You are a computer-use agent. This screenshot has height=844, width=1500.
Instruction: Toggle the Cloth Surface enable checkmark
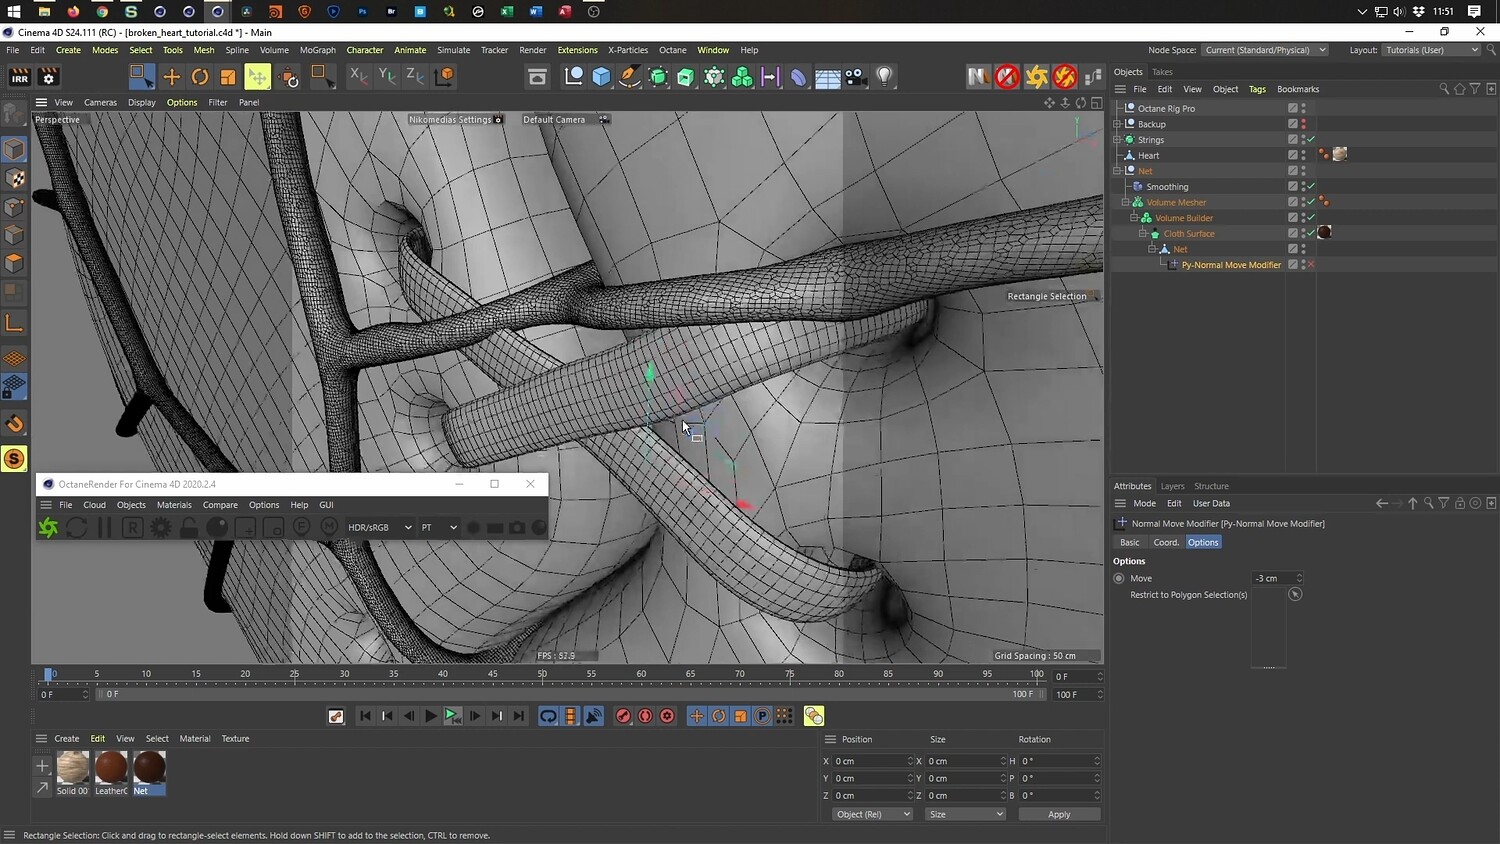coord(1310,234)
